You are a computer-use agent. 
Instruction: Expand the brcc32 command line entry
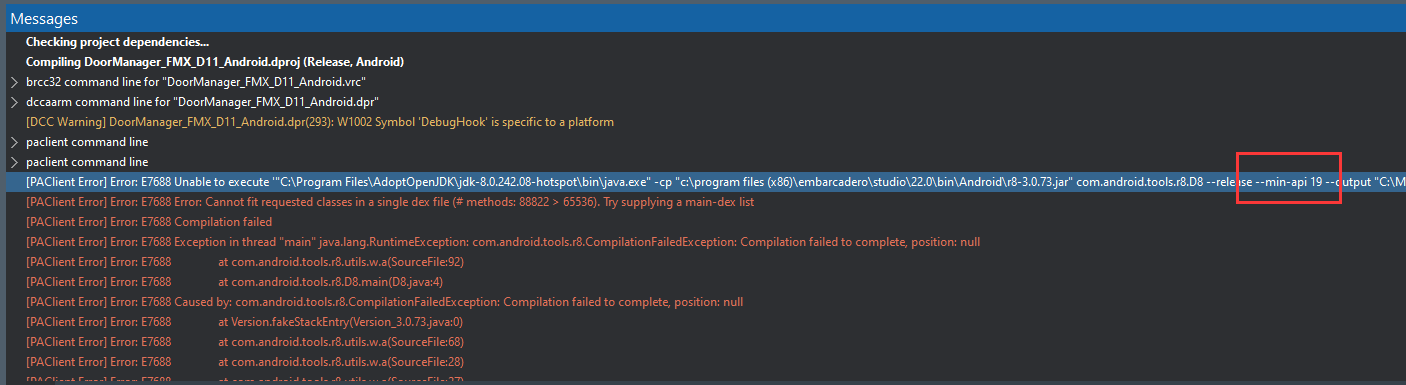tap(13, 82)
